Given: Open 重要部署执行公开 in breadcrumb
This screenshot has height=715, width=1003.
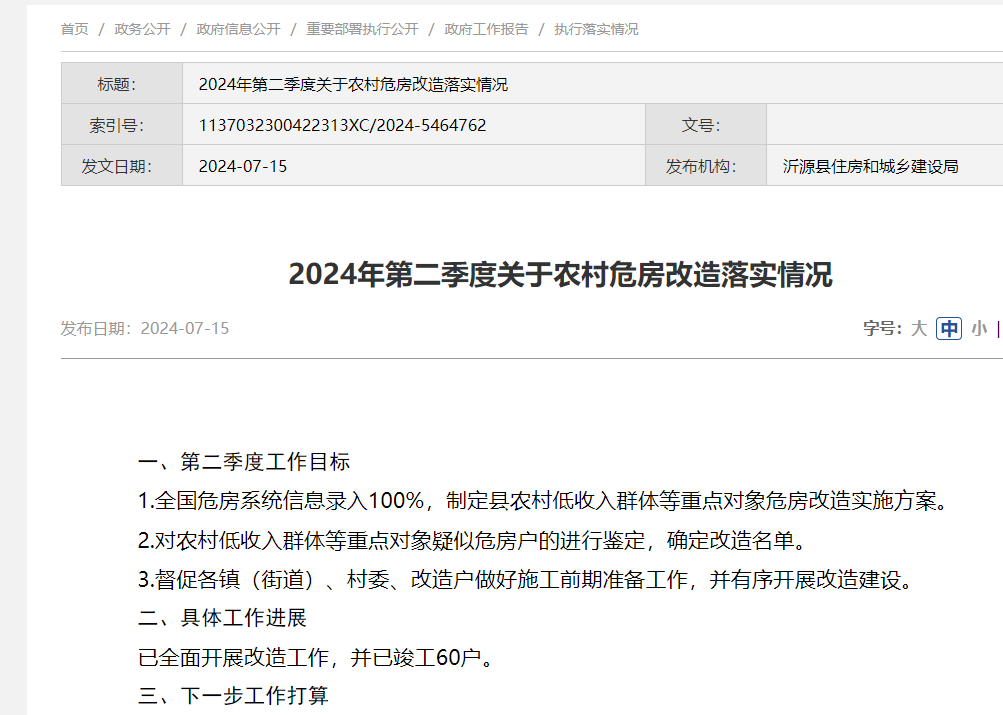Looking at the screenshot, I should point(362,29).
